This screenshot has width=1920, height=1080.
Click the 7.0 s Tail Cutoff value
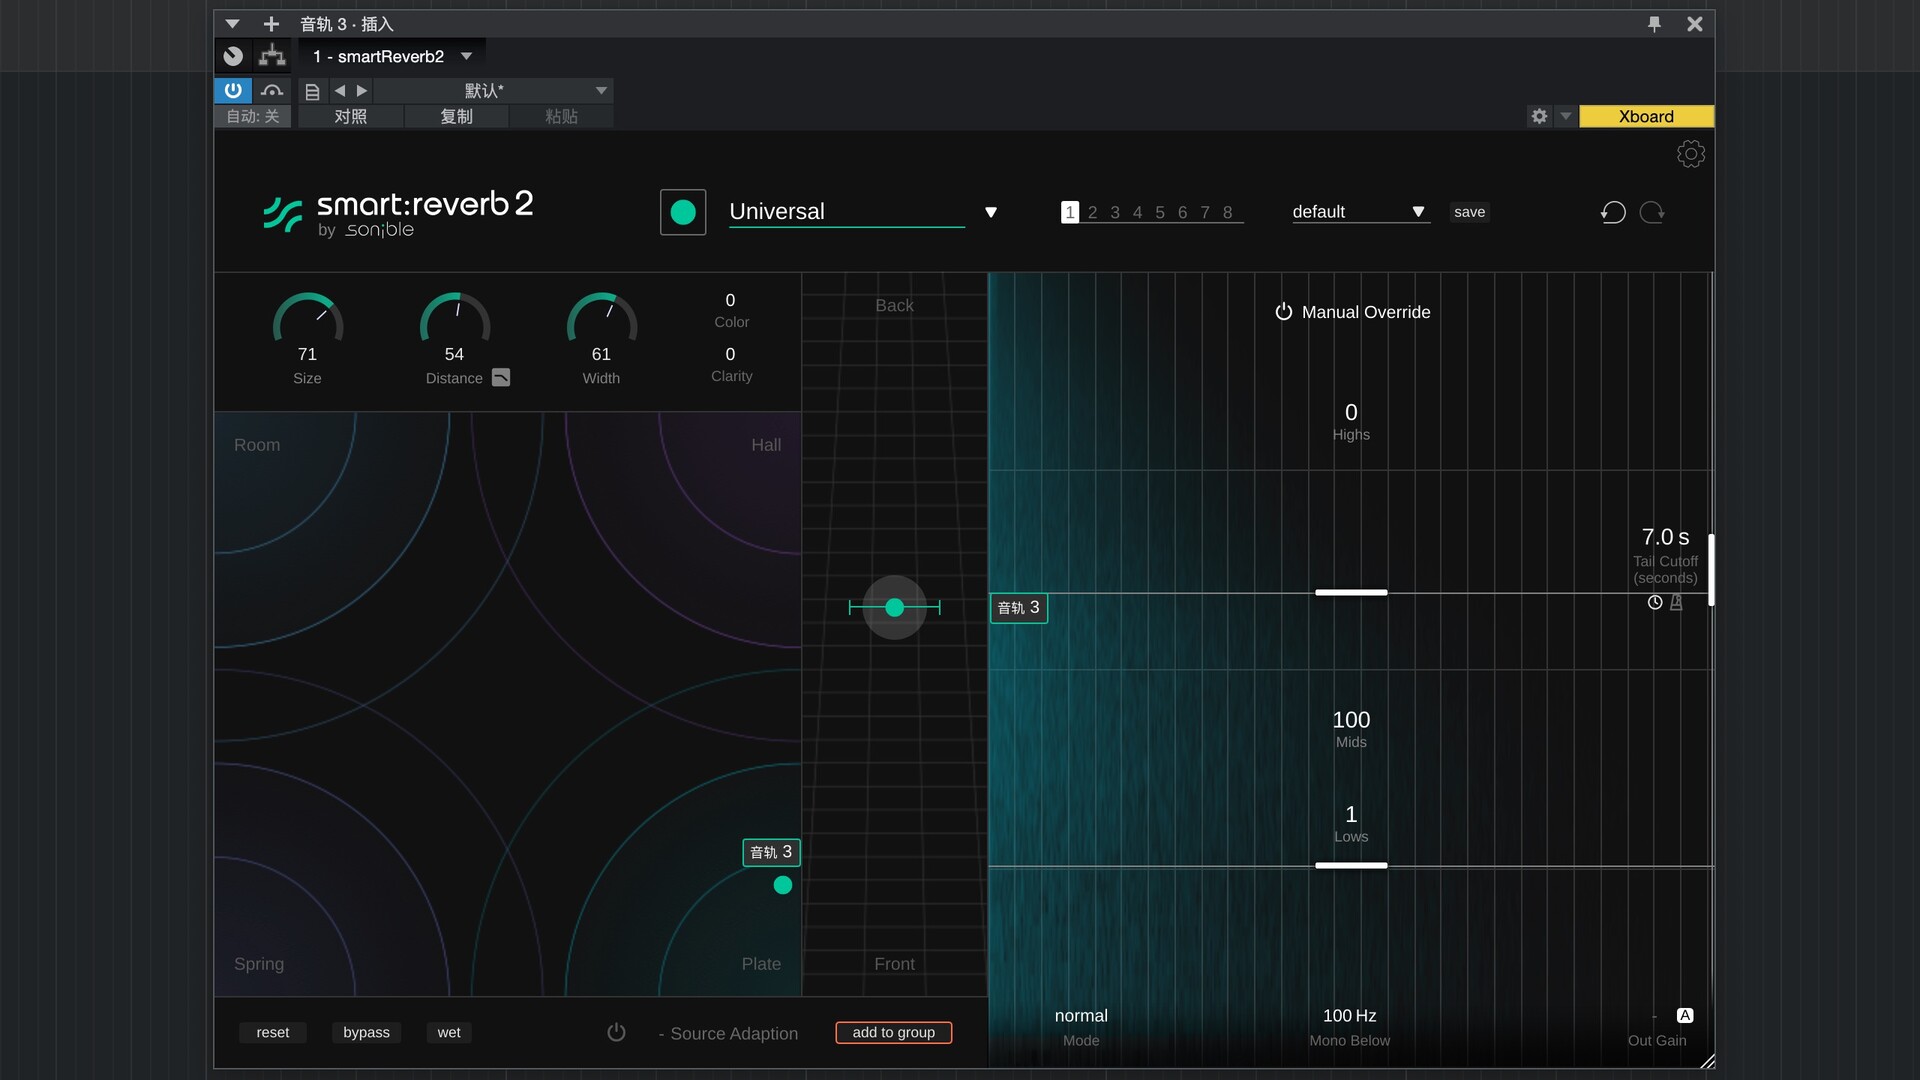[x=1665, y=537]
